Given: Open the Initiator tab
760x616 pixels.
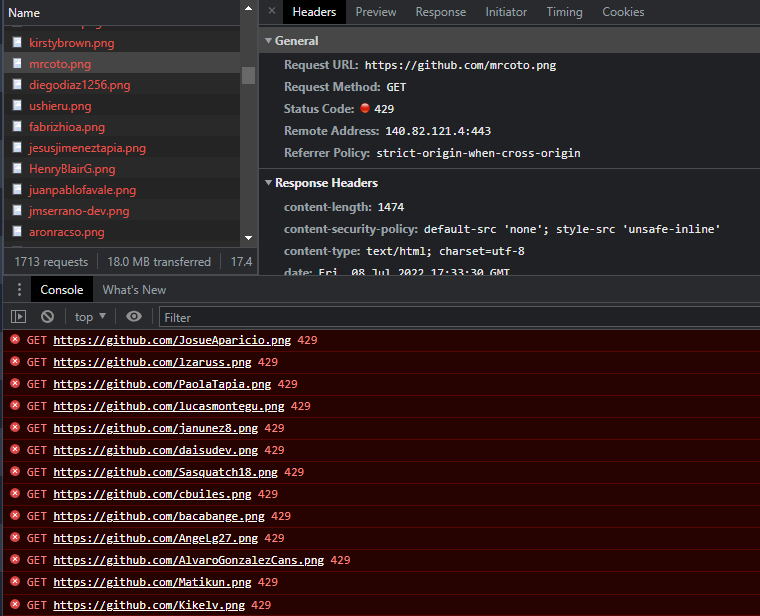Looking at the screenshot, I should (506, 12).
